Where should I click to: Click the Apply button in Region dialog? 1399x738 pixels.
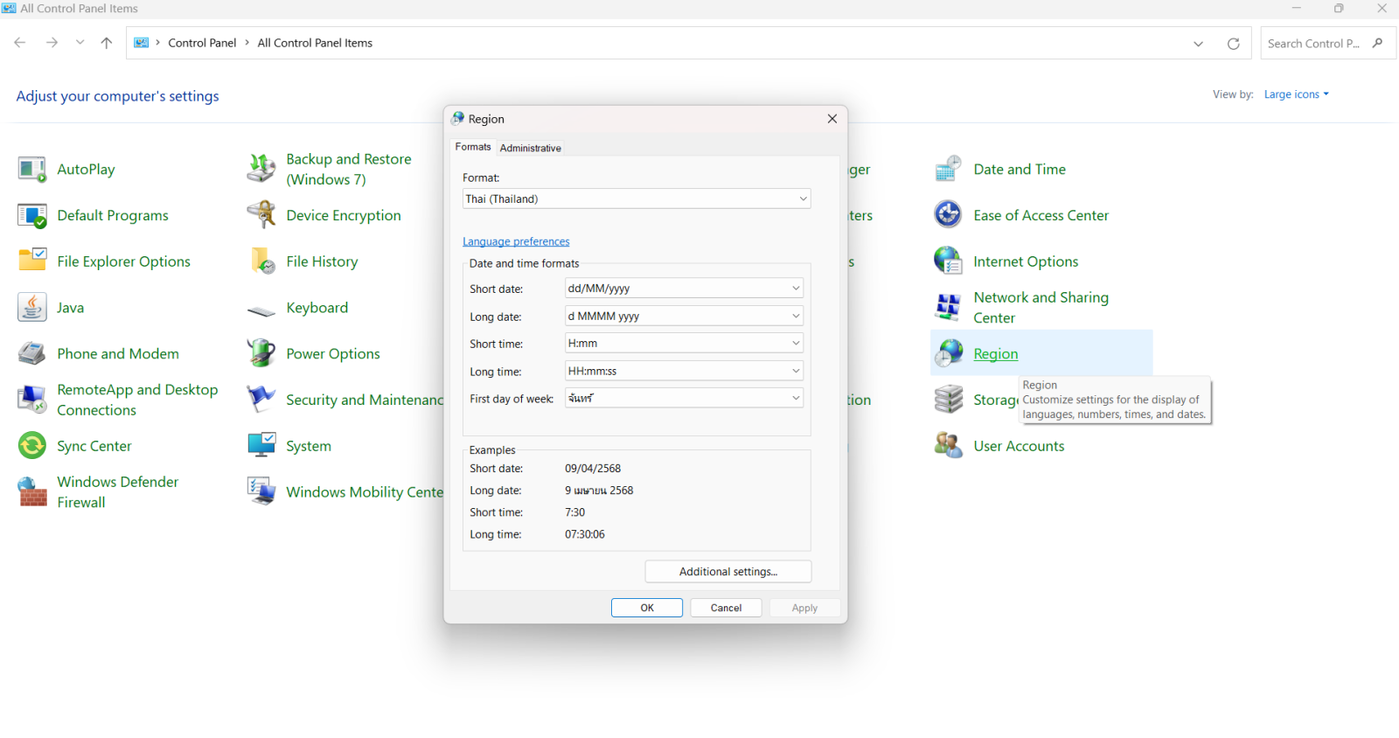[805, 608]
